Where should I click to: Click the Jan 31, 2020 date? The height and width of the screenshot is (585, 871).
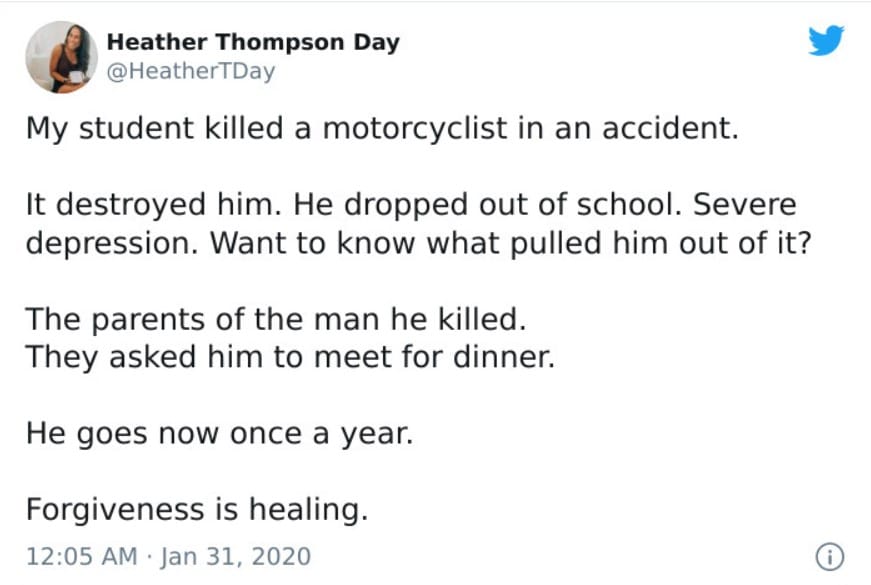pos(236,557)
